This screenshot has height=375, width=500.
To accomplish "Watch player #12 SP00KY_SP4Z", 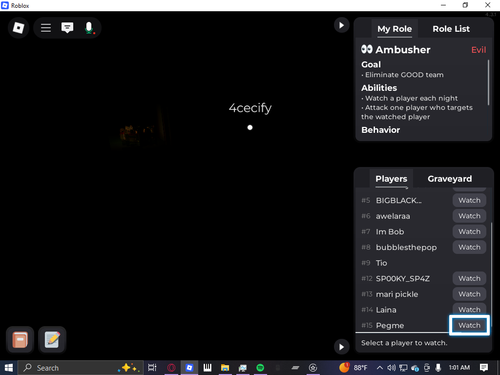I will pos(469,279).
